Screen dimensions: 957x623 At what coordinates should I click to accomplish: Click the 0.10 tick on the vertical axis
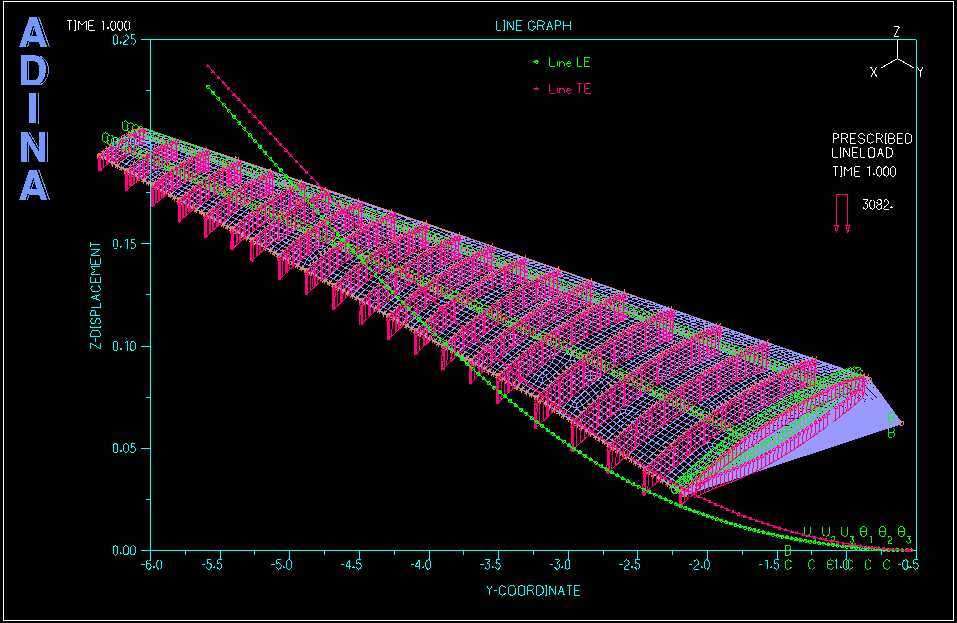point(124,346)
